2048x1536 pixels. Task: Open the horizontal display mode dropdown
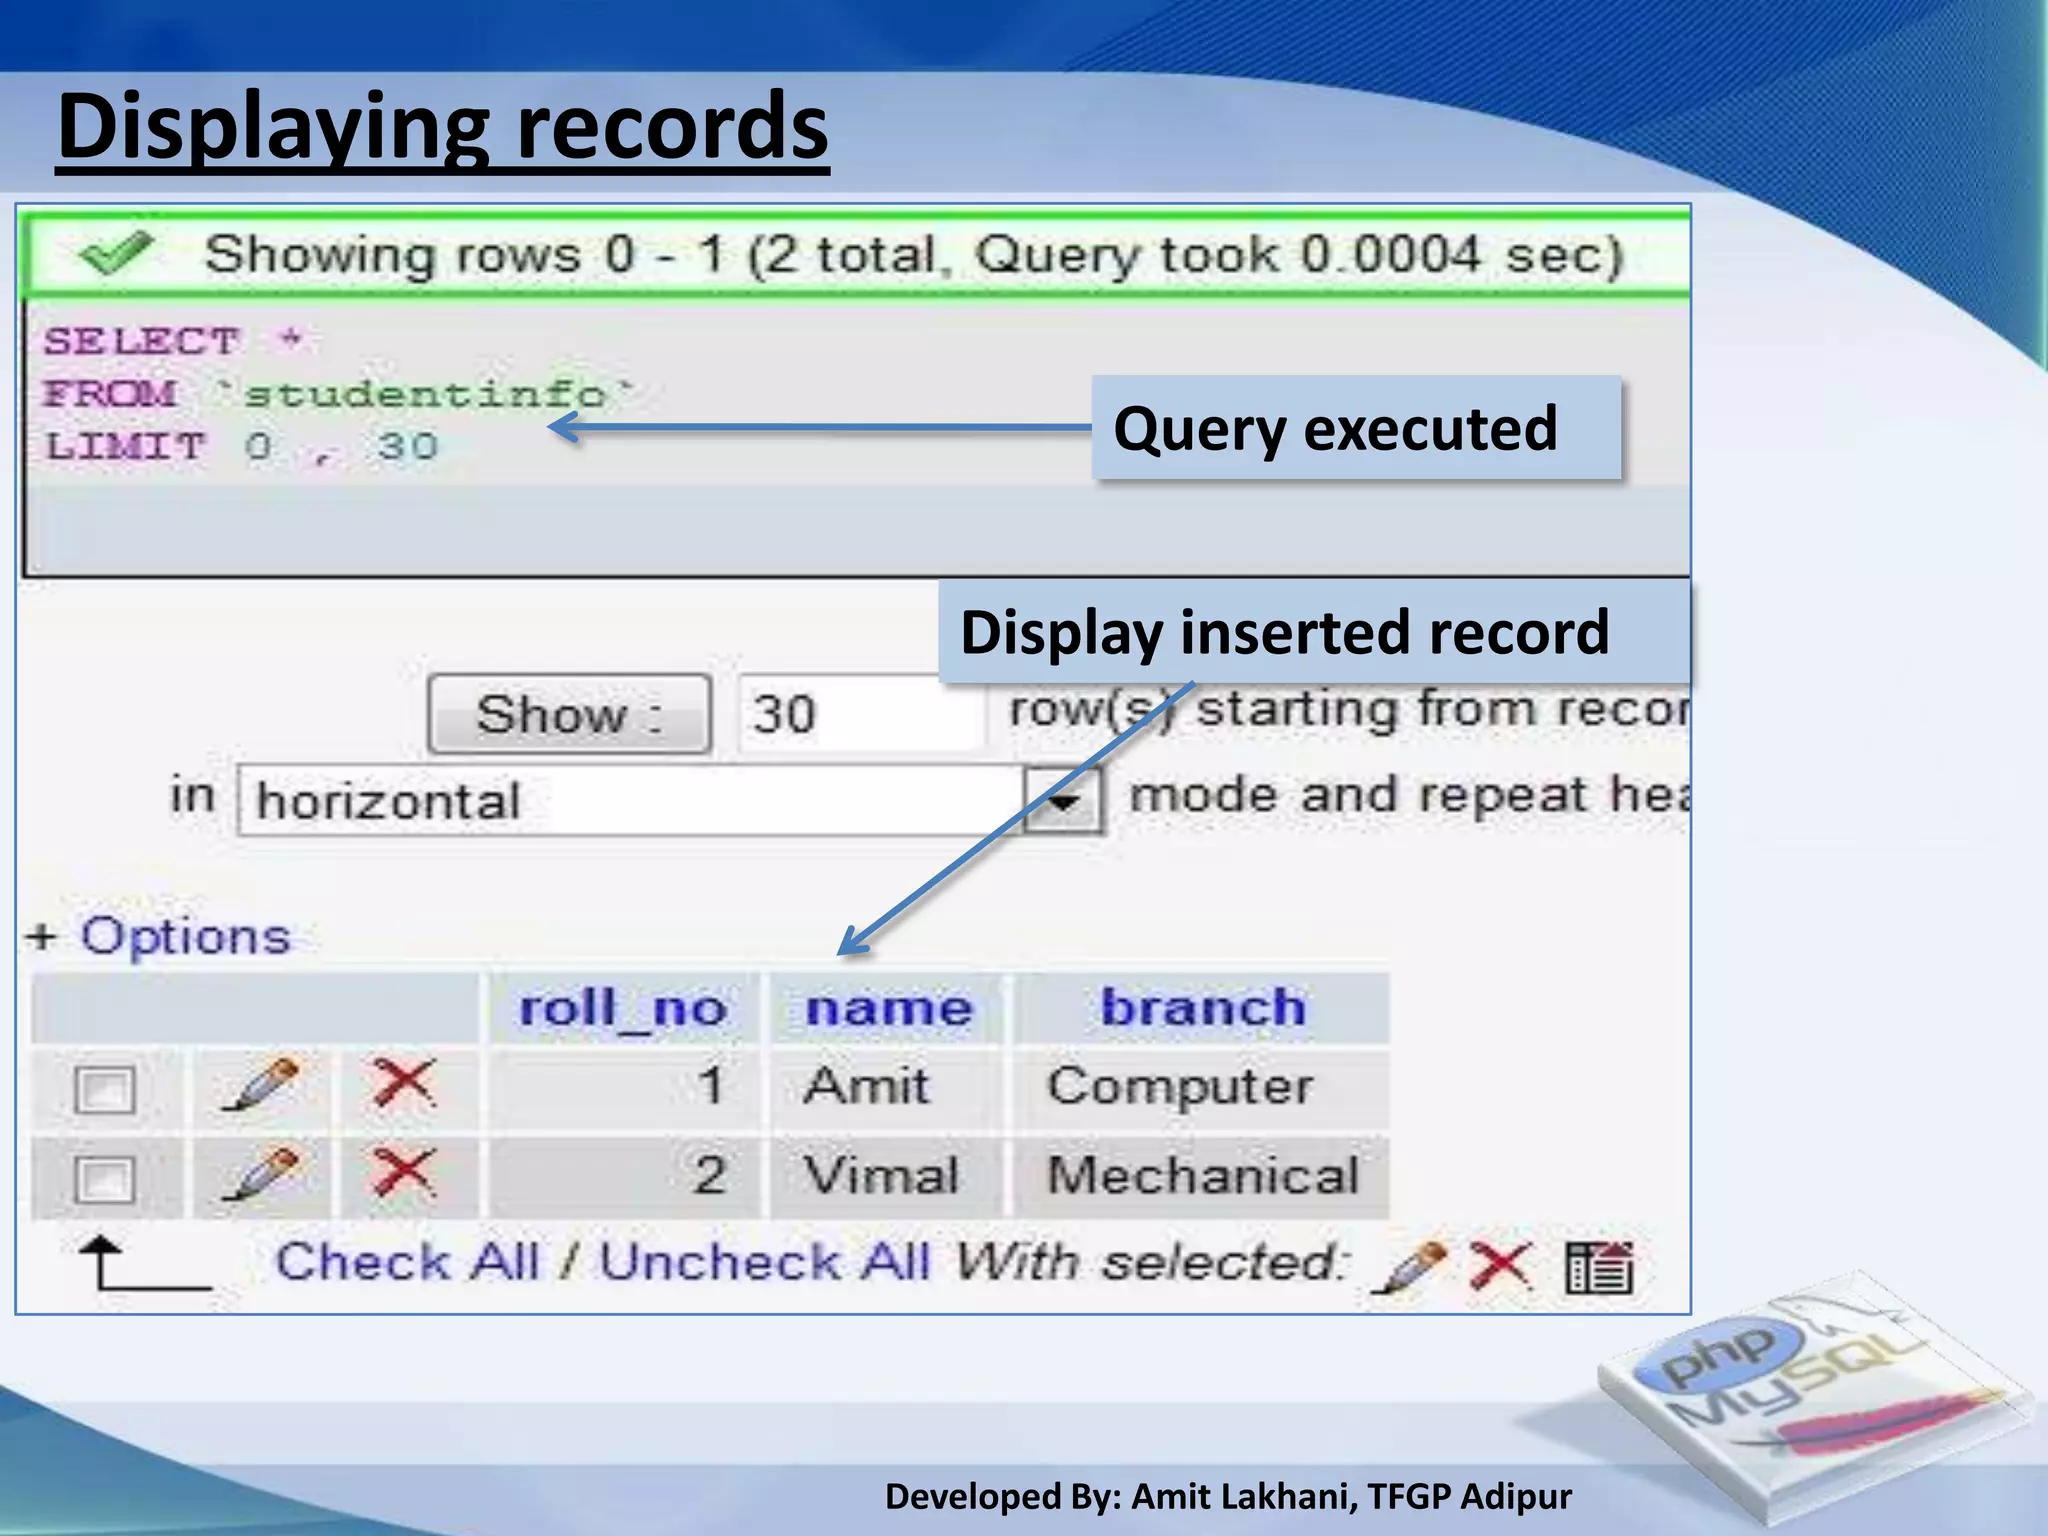[670, 801]
